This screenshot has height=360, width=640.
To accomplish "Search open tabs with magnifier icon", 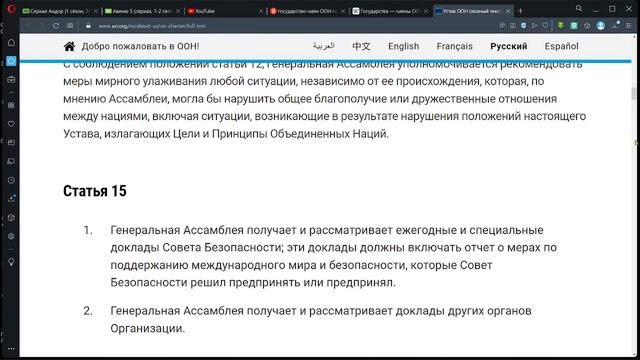I will [x=579, y=8].
